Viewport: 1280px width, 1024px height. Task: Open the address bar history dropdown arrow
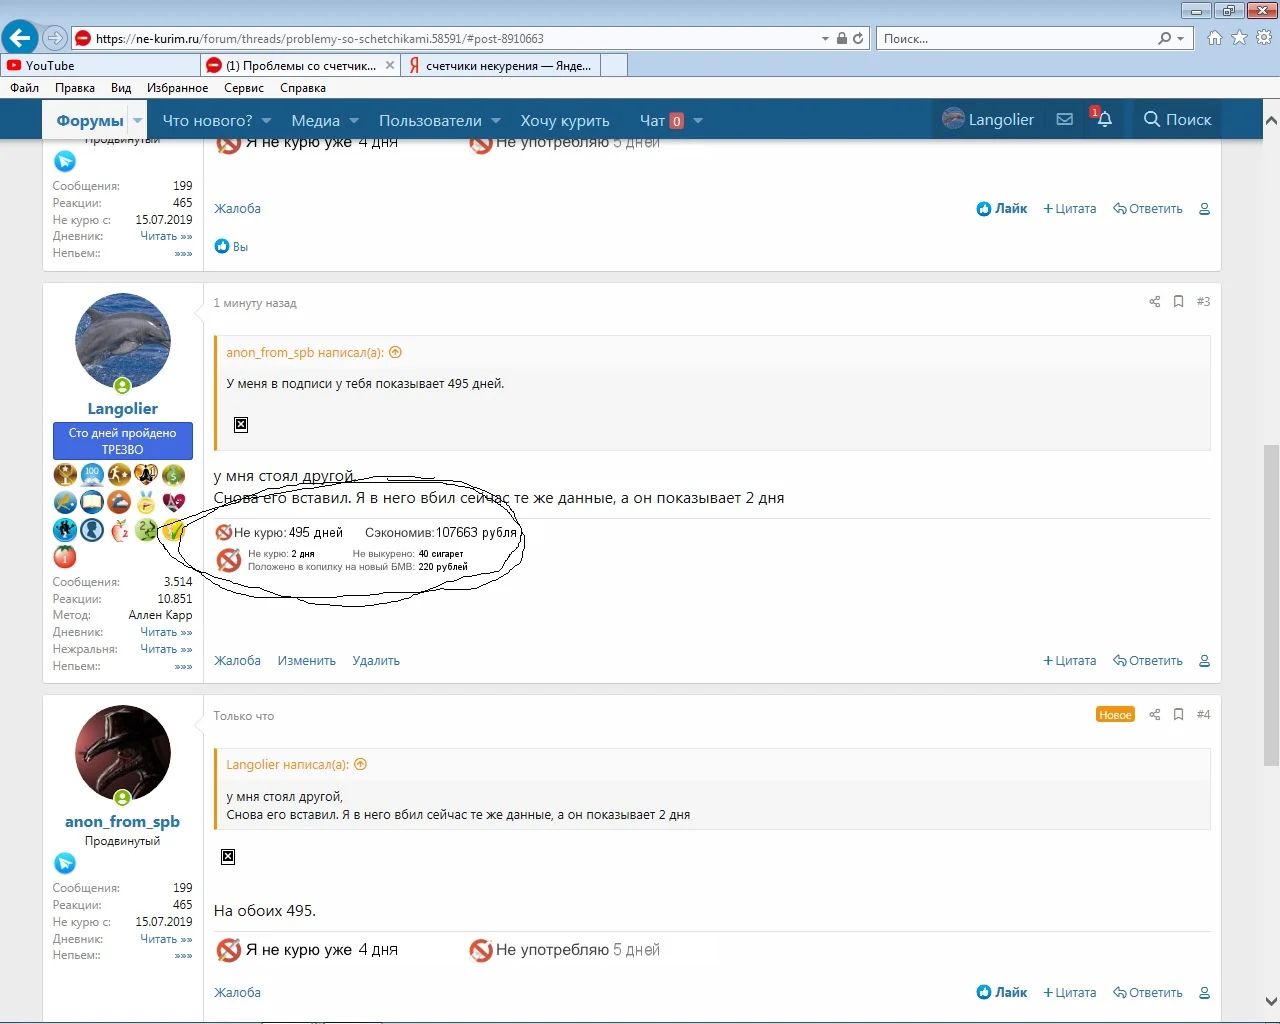pyautogui.click(x=825, y=39)
